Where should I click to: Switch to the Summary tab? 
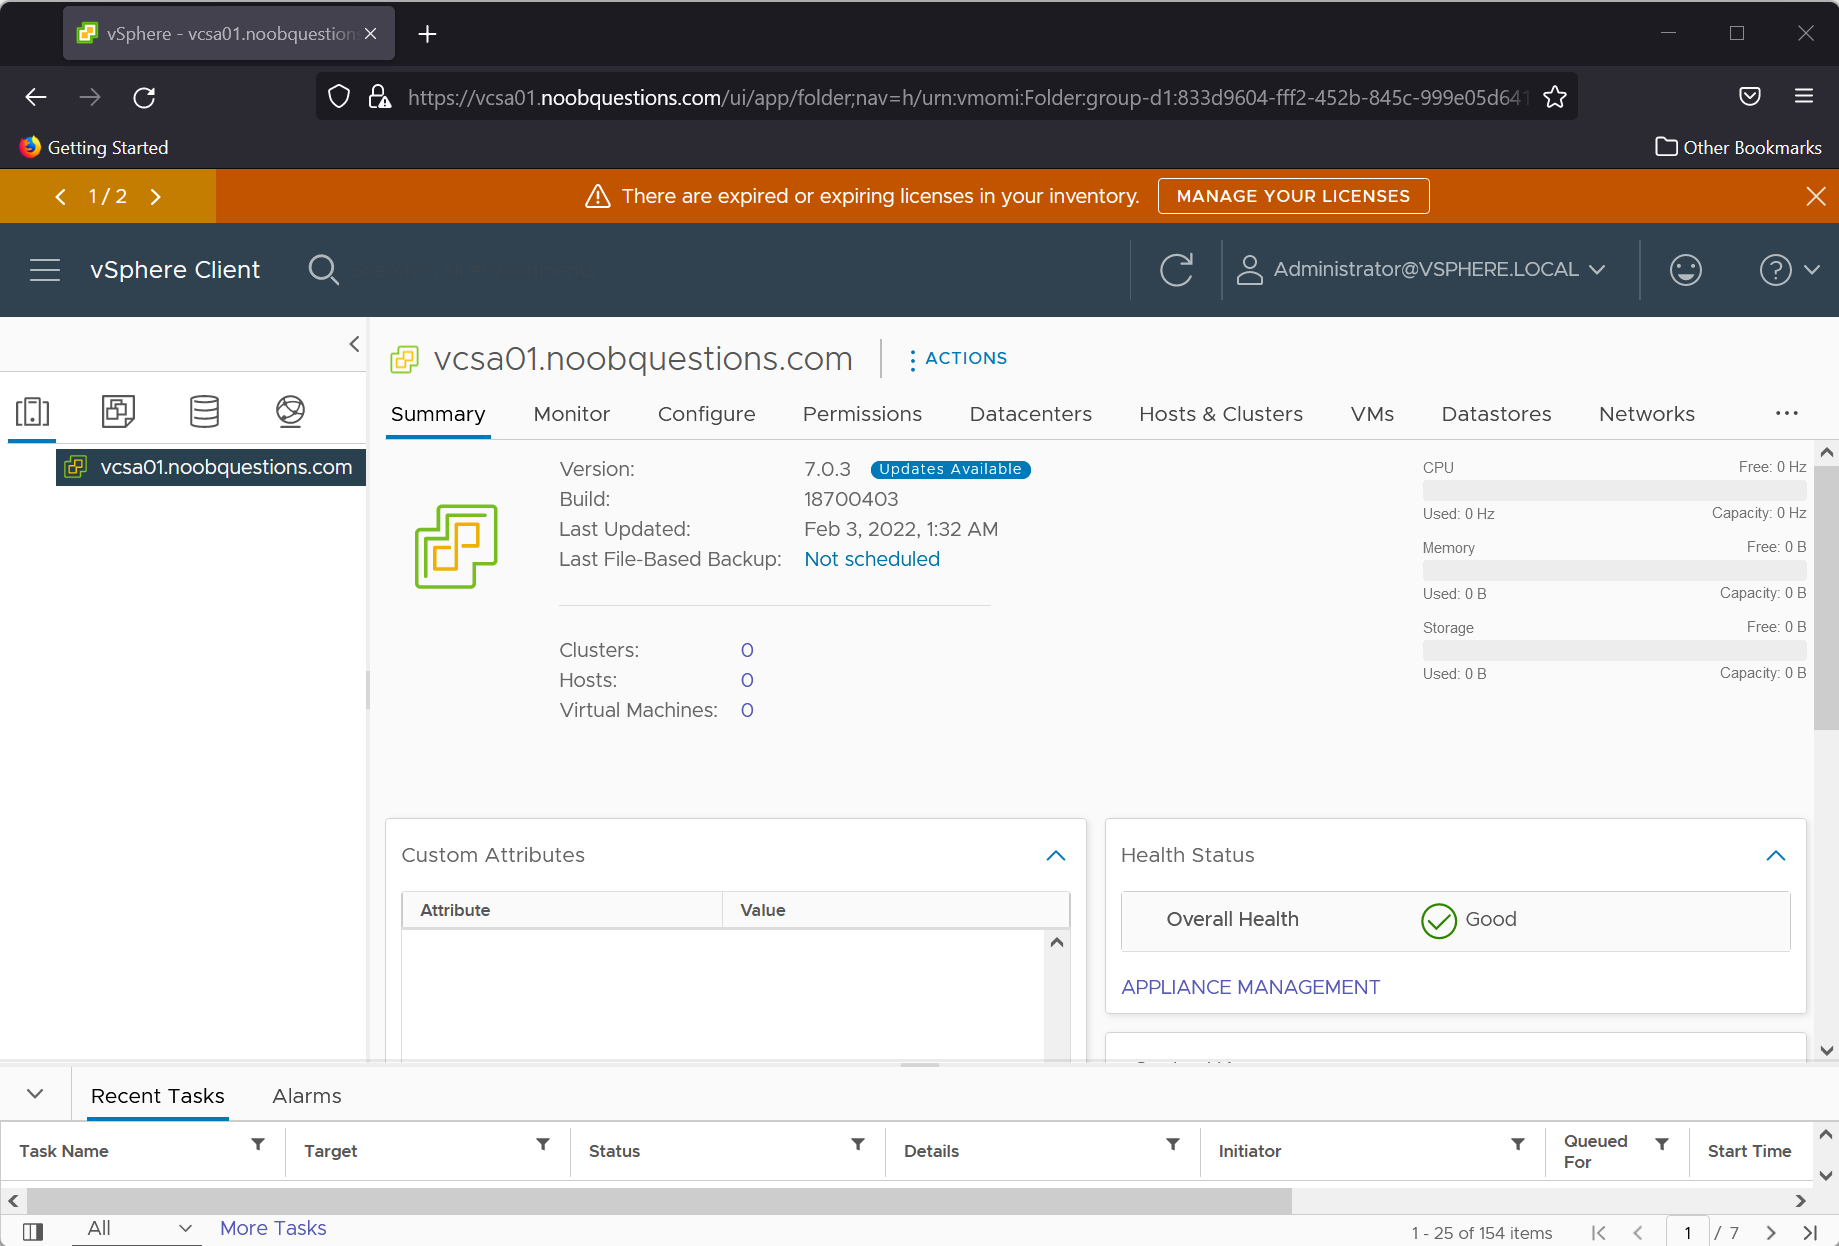(x=438, y=414)
